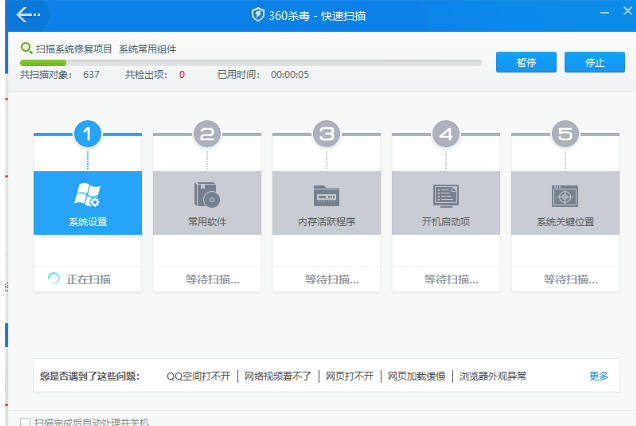This screenshot has width=636, height=426.
Task: Open the 系统设置 Windows icon tile
Action: tap(88, 203)
